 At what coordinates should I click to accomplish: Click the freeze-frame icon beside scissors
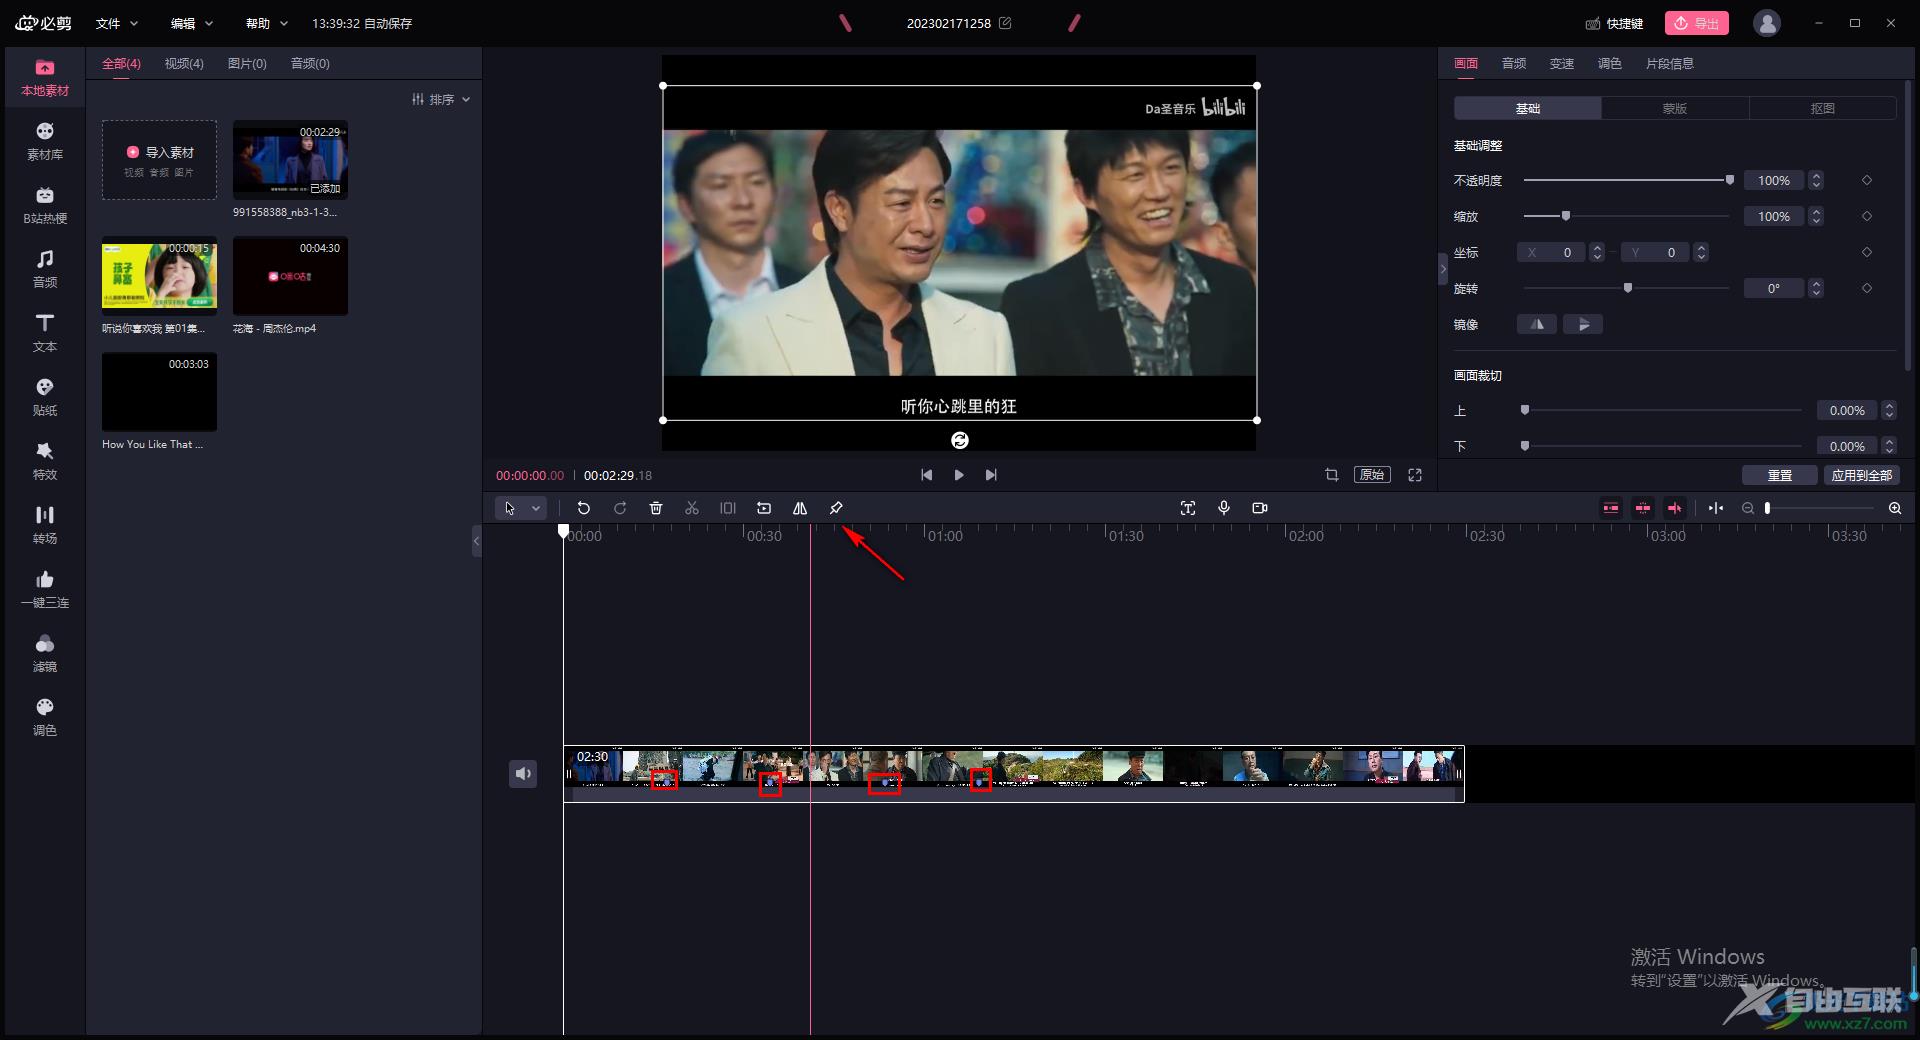pos(728,508)
